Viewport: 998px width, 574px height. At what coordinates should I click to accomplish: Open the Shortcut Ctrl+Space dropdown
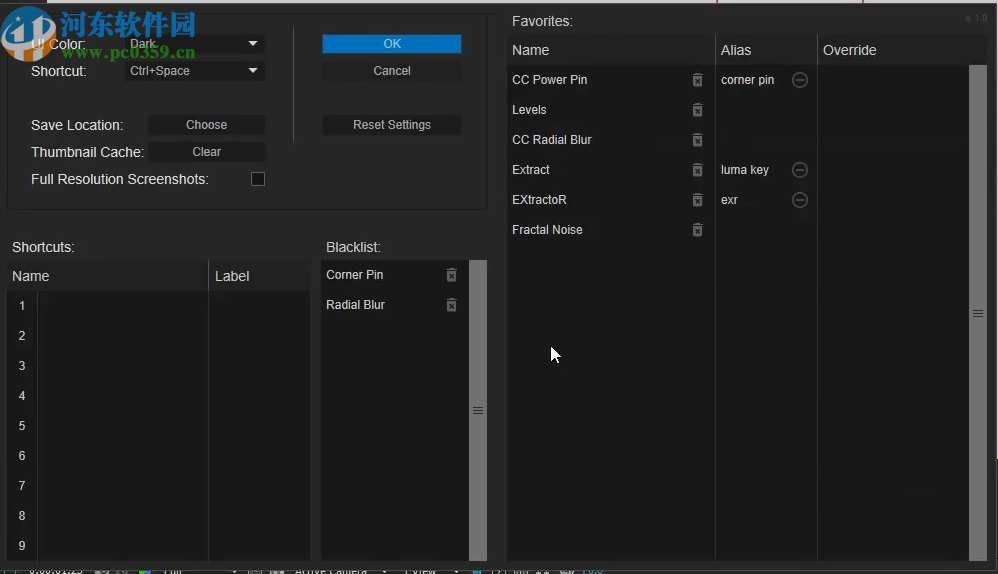(x=195, y=71)
